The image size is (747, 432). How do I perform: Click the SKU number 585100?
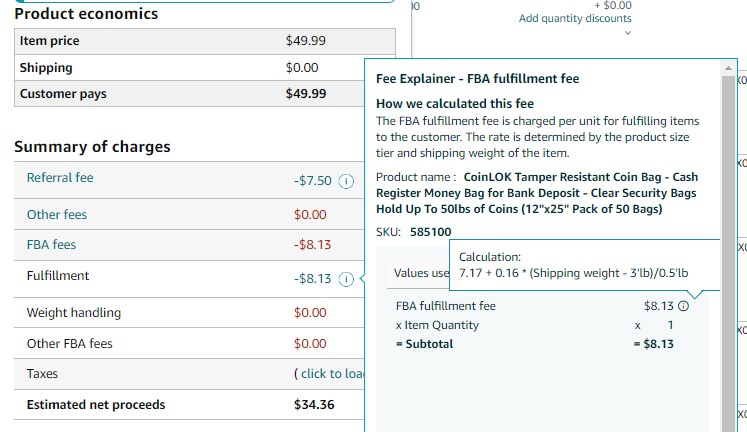click(x=430, y=232)
